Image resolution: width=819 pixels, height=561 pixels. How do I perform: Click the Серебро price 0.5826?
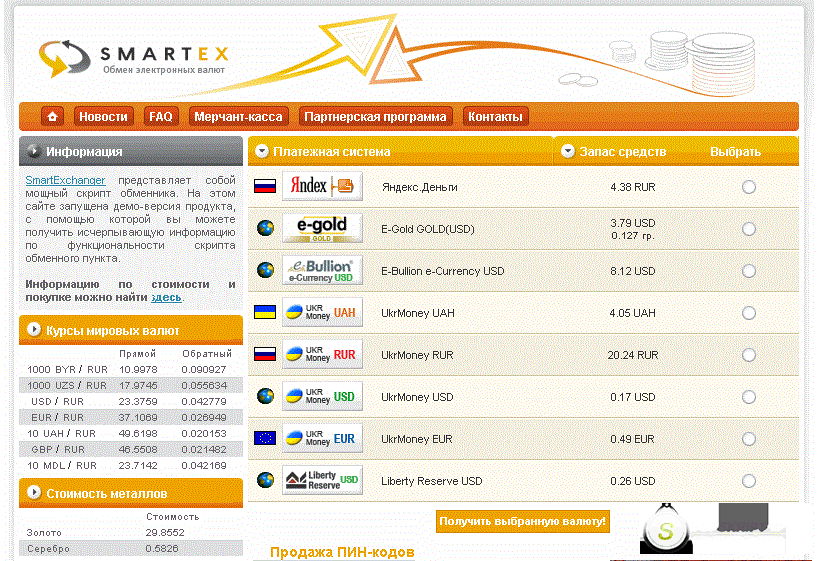[x=161, y=549]
